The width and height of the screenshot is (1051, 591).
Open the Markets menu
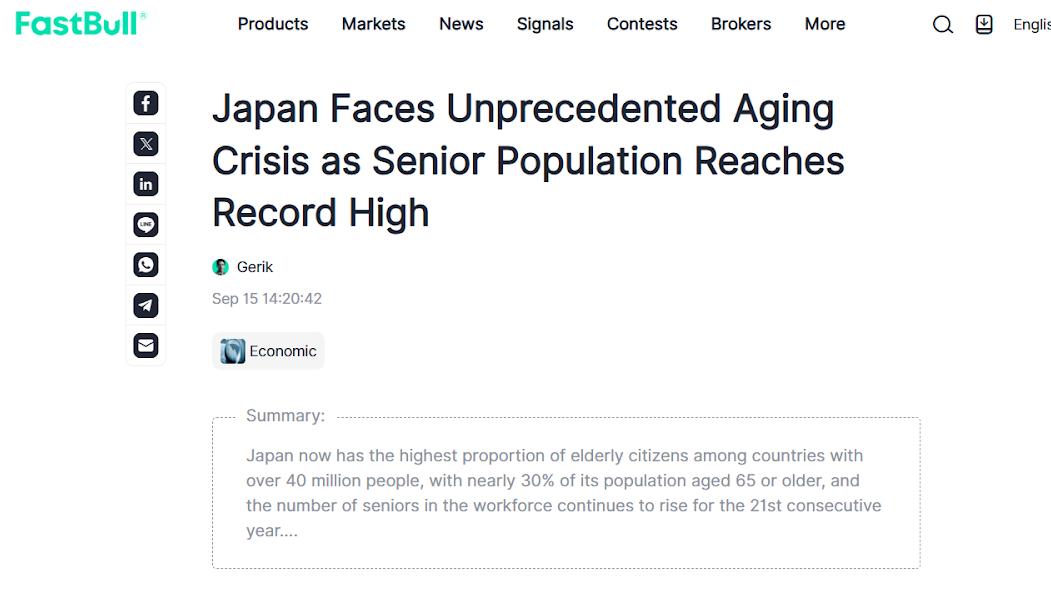click(373, 24)
